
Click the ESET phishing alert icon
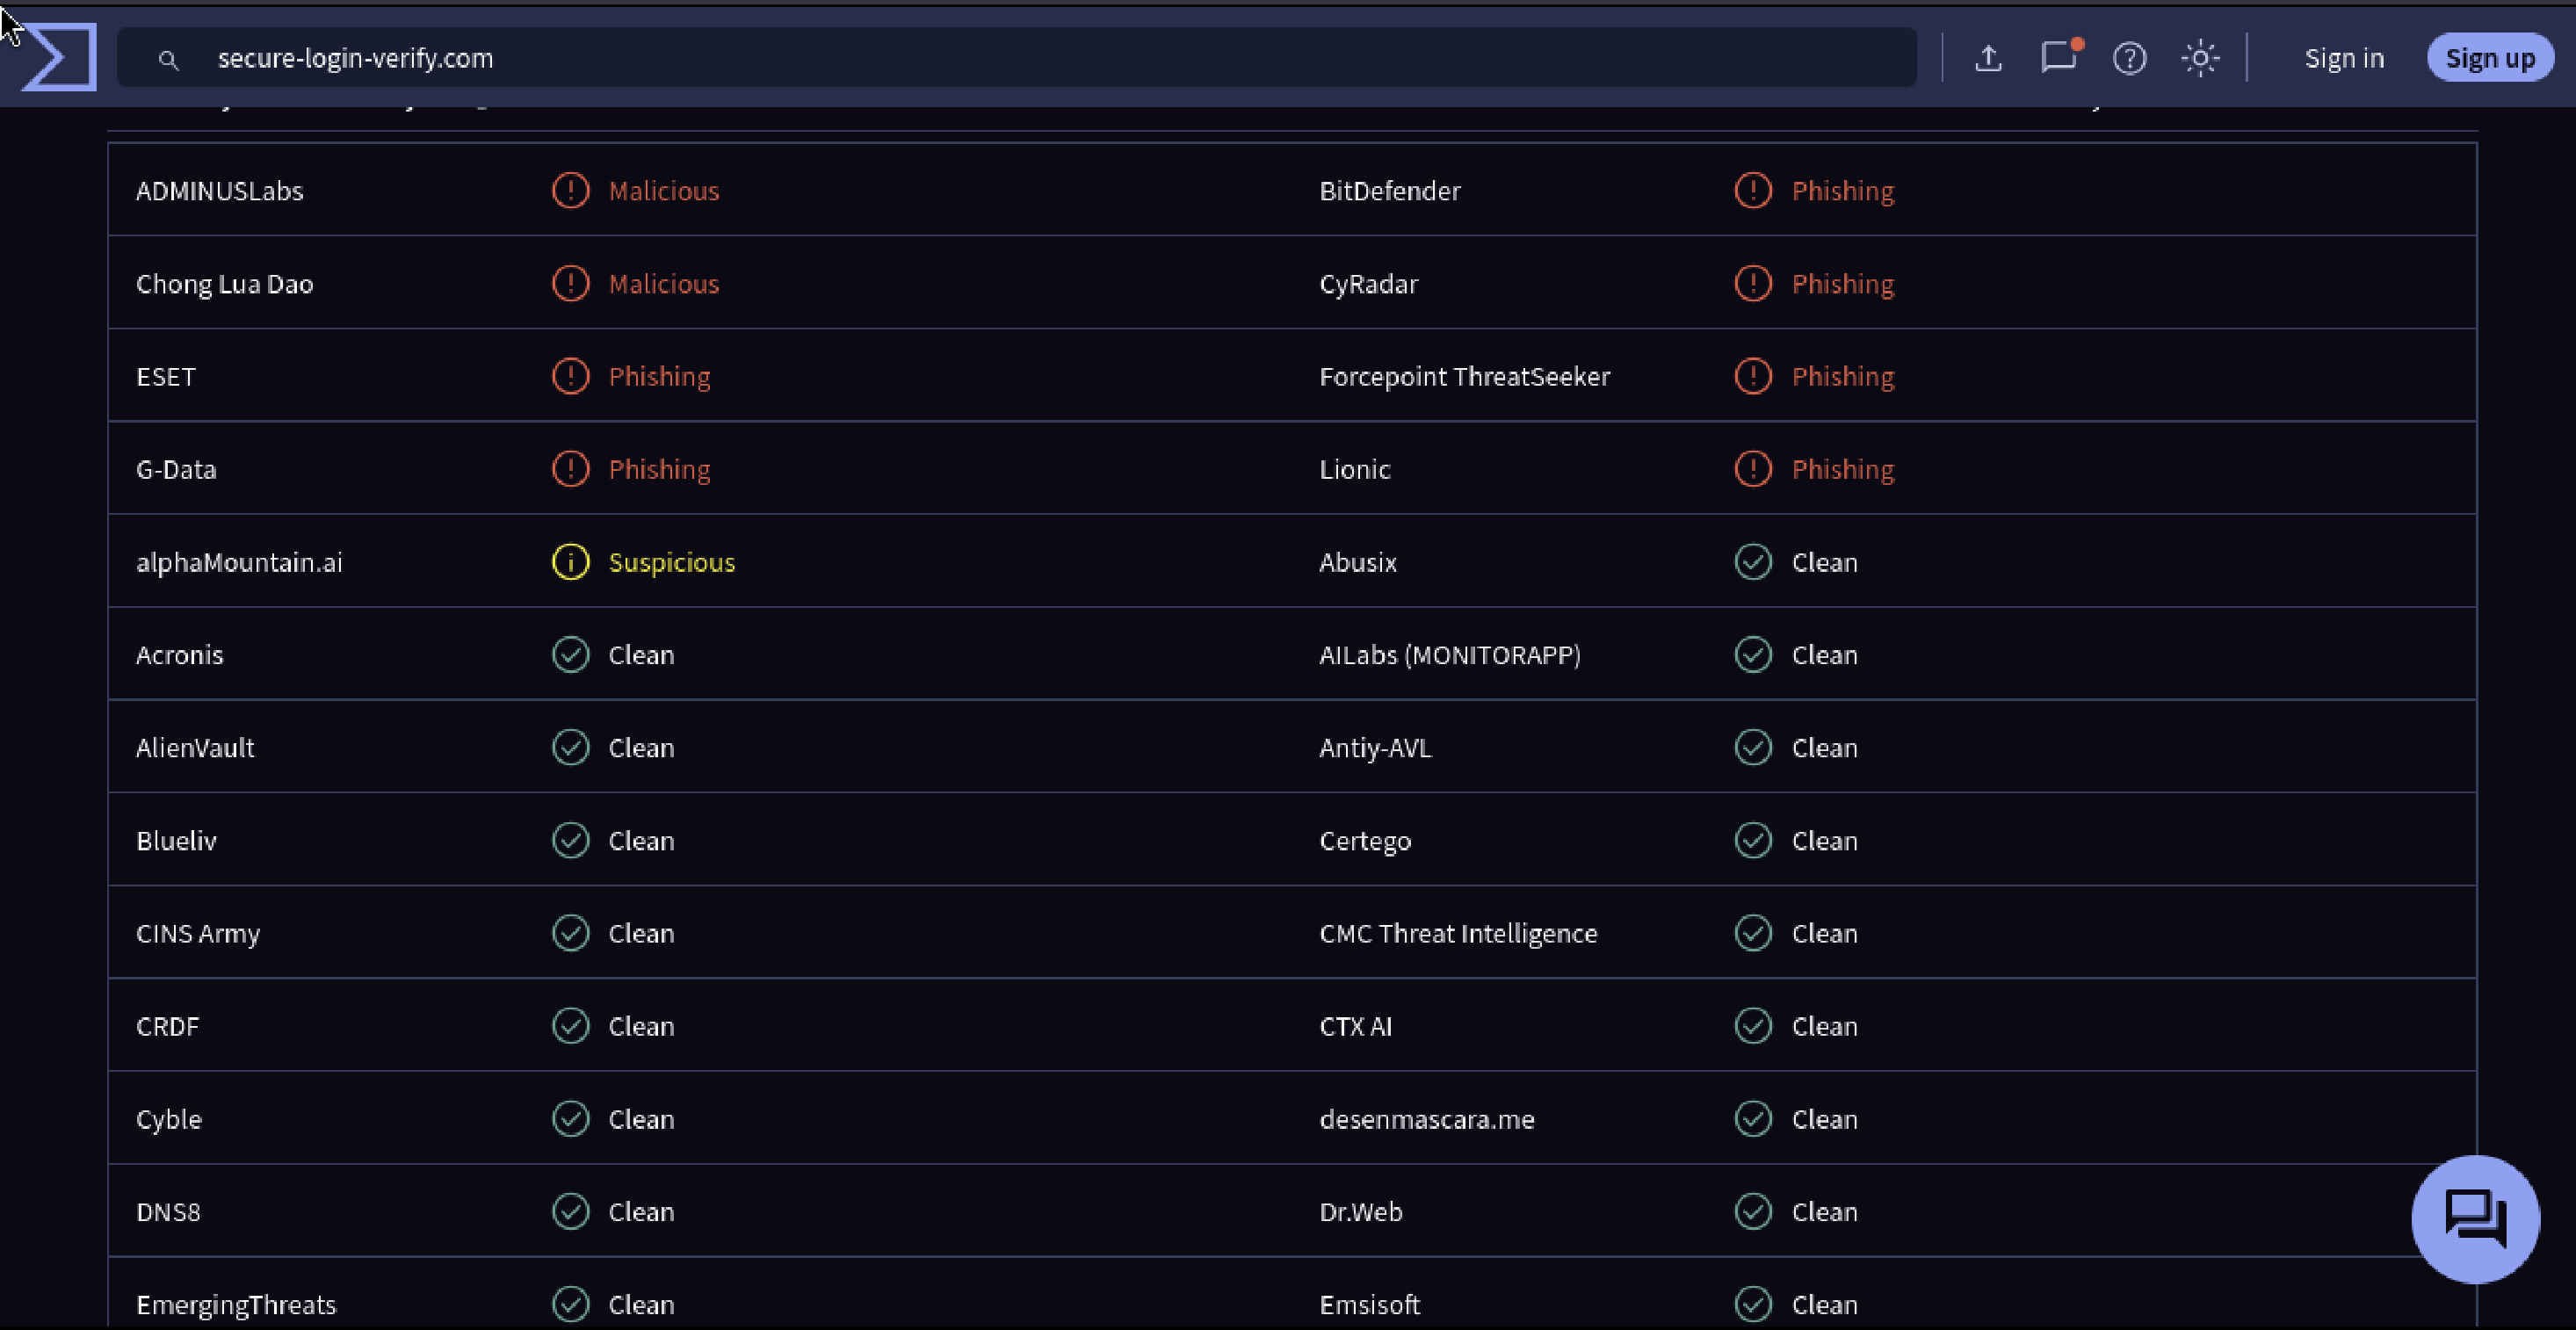point(571,376)
